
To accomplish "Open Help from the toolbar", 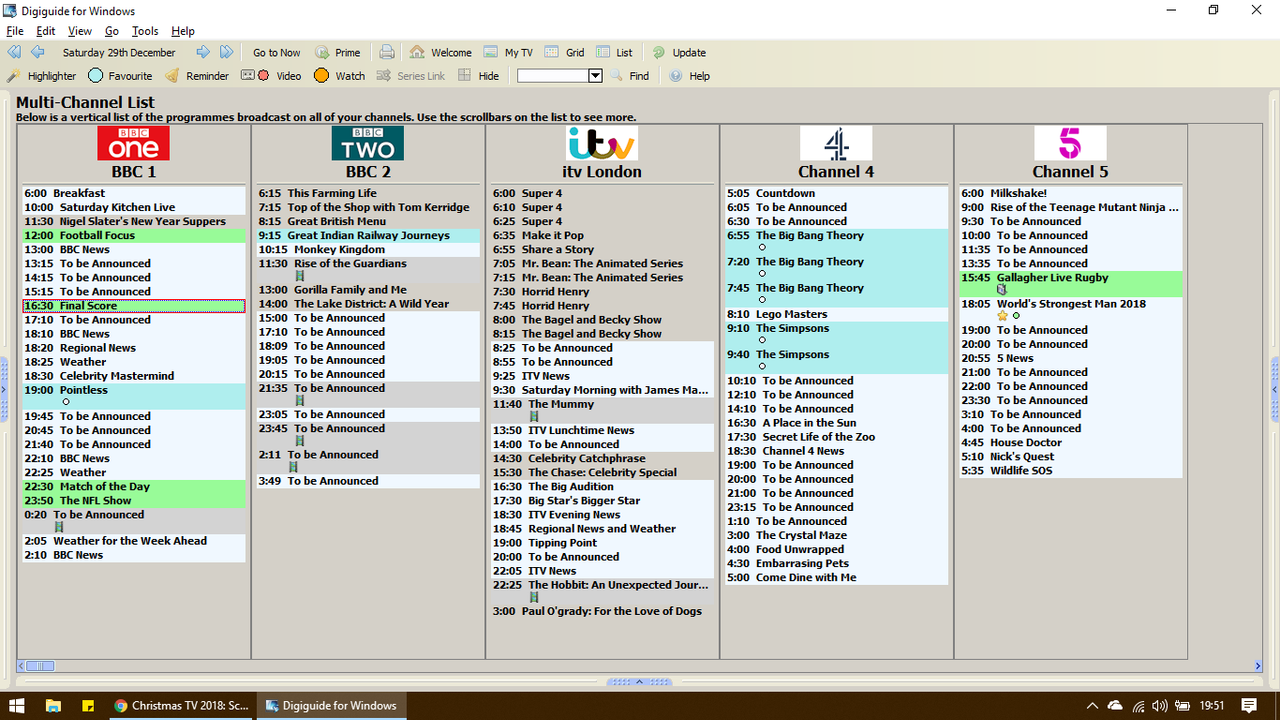I will 689,75.
